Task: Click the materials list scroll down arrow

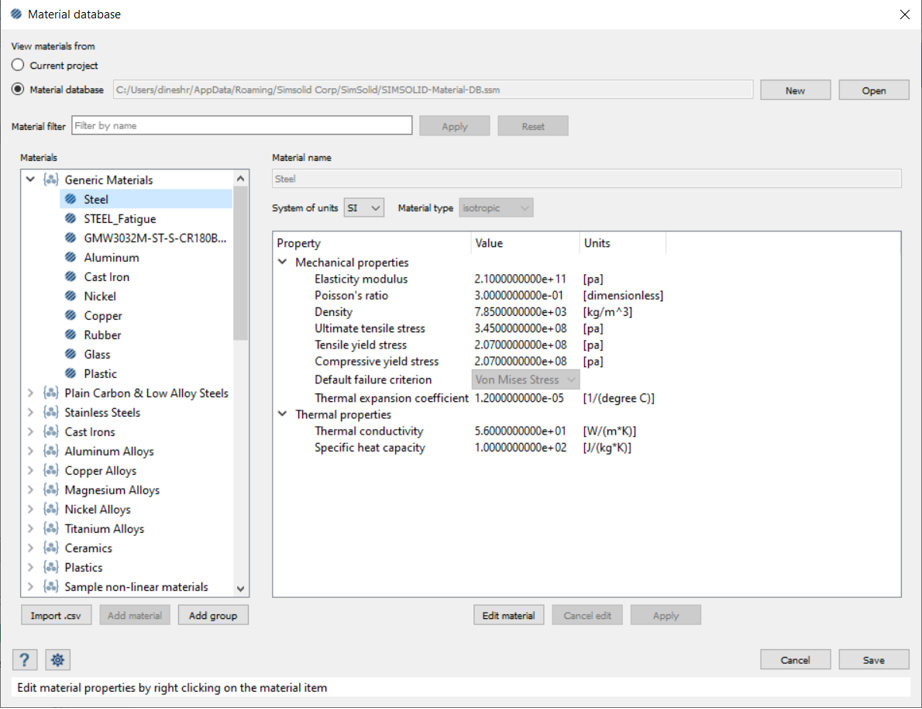Action: click(x=240, y=589)
